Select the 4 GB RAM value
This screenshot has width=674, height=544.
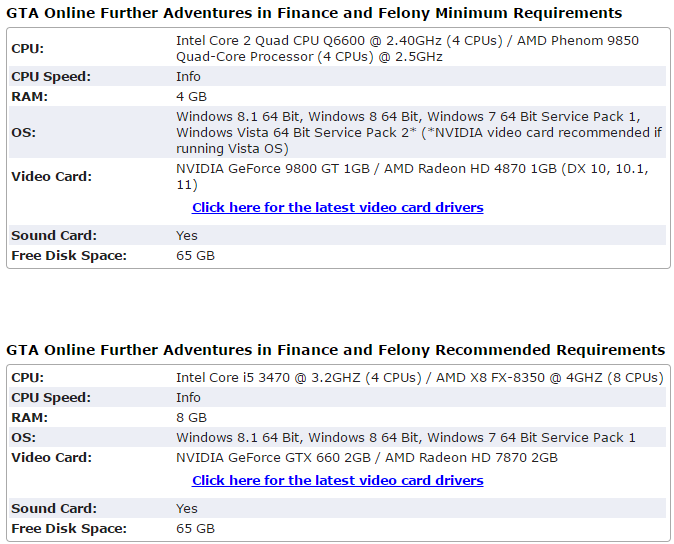[191, 97]
